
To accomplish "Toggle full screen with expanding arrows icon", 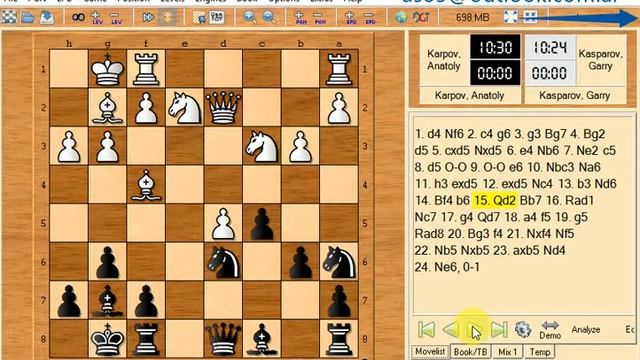I will pos(511,17).
